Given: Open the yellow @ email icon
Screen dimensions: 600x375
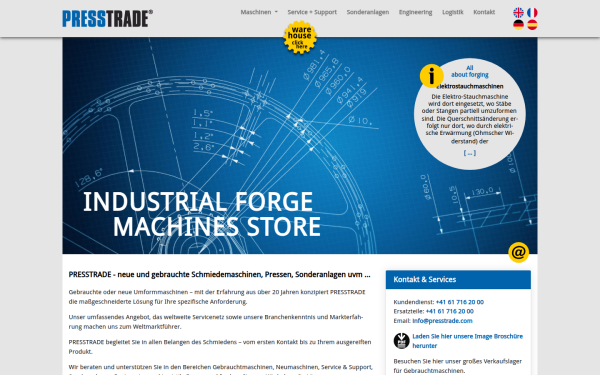Looking at the screenshot, I should pos(518,252).
